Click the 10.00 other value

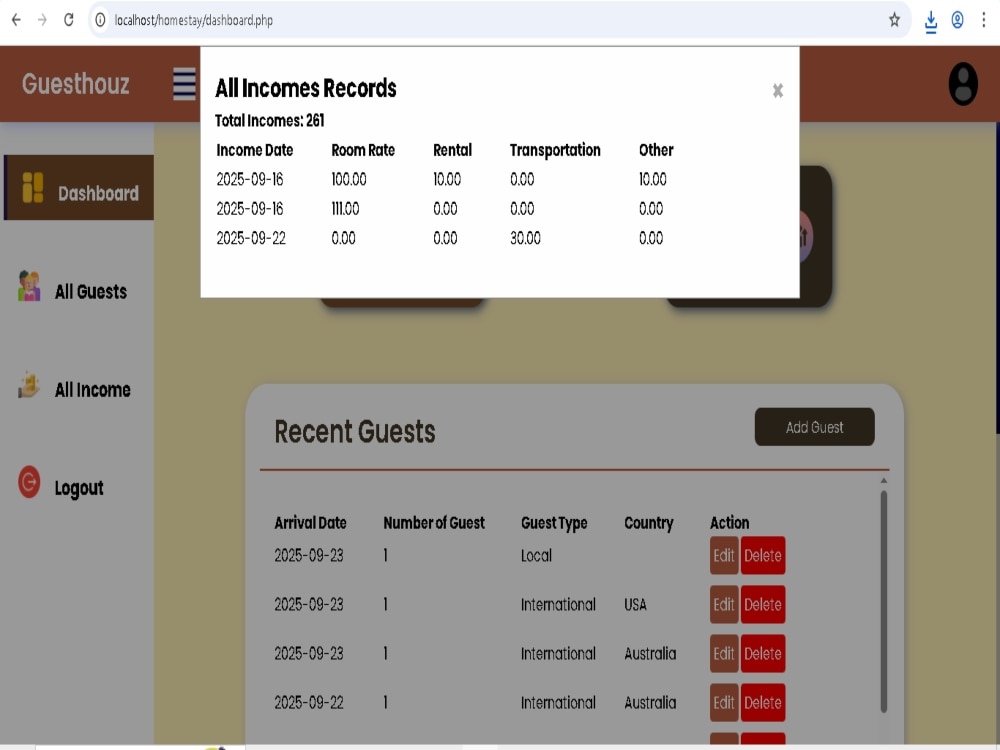652,179
